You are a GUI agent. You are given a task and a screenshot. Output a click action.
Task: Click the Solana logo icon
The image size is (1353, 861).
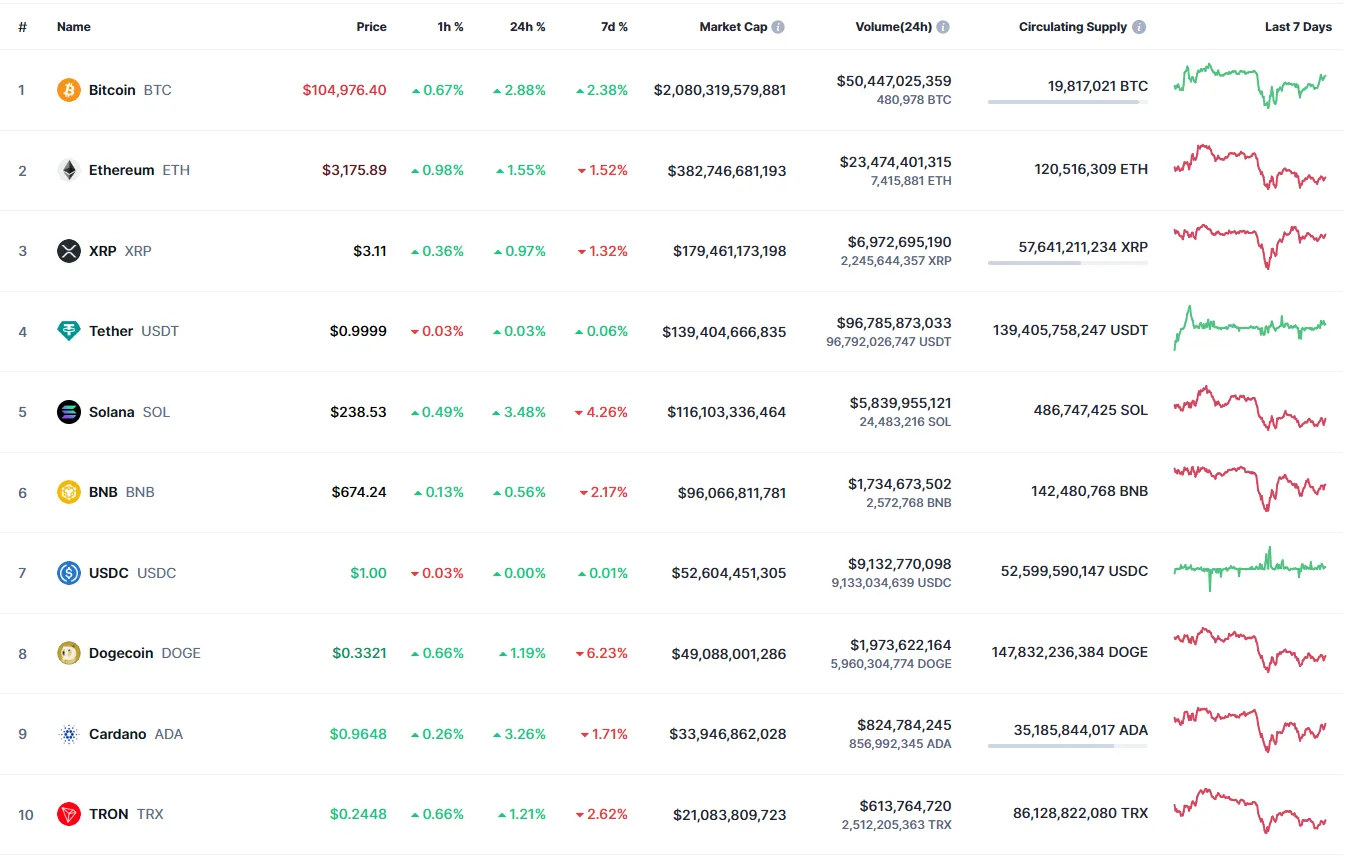[x=68, y=412]
